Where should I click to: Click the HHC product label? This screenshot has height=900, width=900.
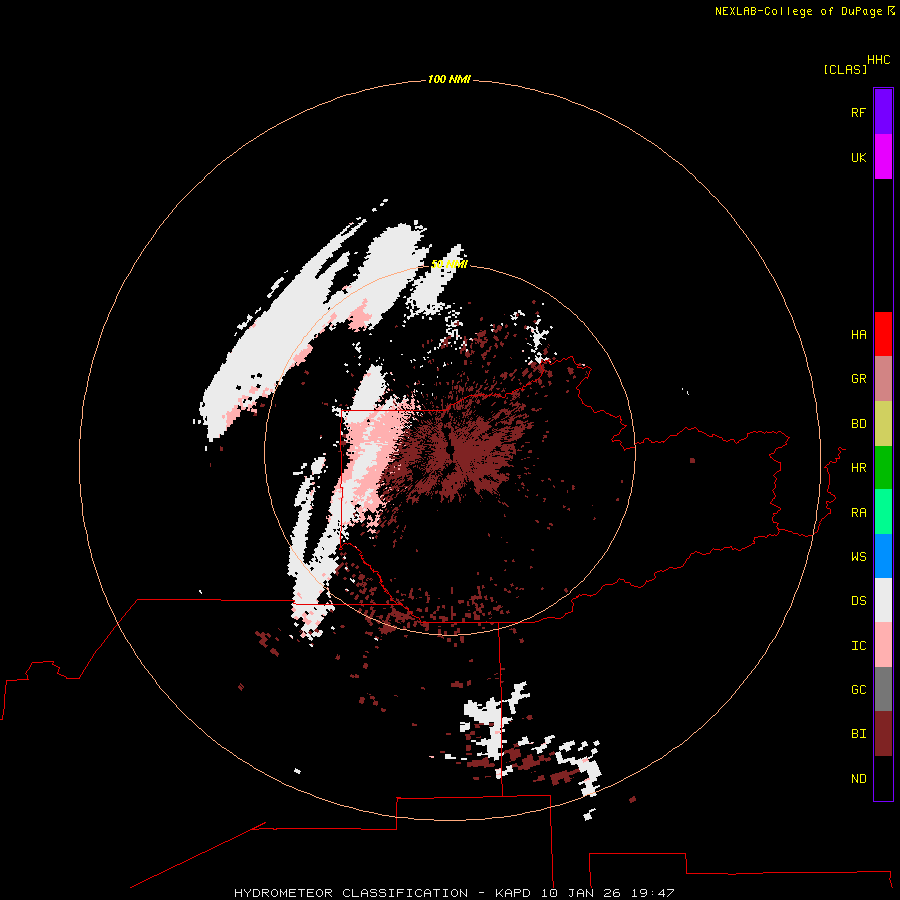[x=879, y=60]
